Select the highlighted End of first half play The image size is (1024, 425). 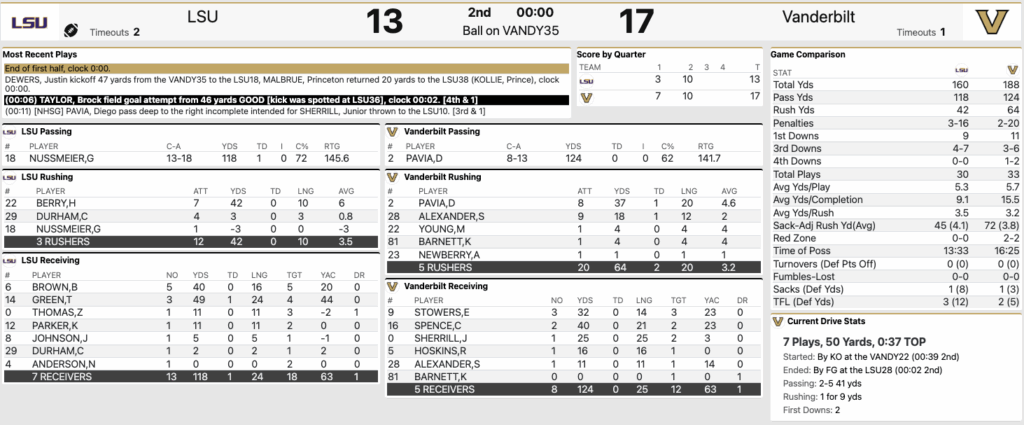pyautogui.click(x=285, y=67)
